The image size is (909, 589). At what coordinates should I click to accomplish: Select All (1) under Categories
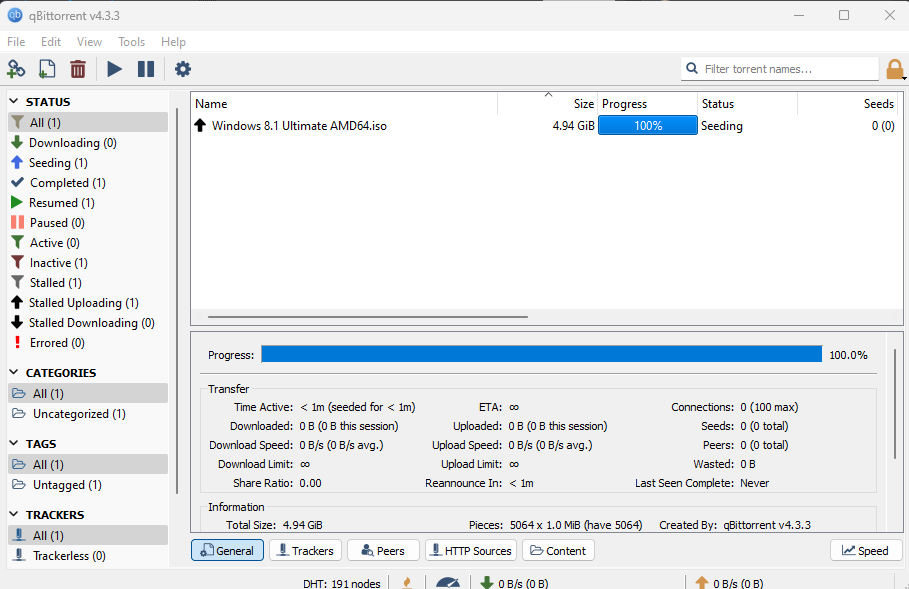pos(88,394)
